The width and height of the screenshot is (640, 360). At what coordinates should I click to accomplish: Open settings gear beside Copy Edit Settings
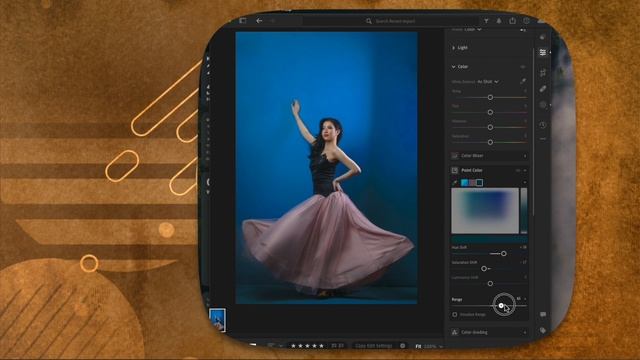pos(403,346)
